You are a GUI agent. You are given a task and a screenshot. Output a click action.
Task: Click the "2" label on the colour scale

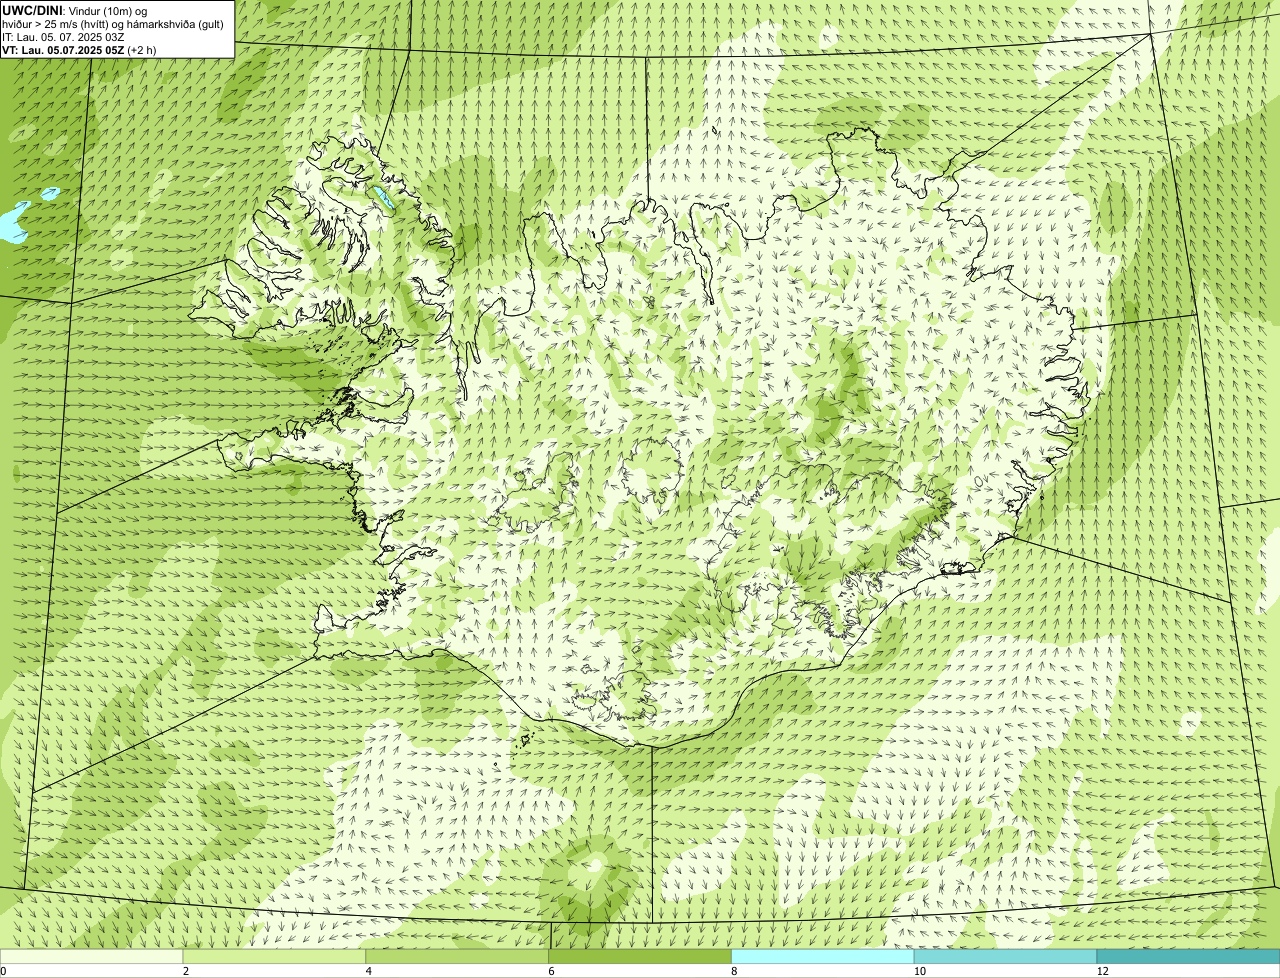186,971
